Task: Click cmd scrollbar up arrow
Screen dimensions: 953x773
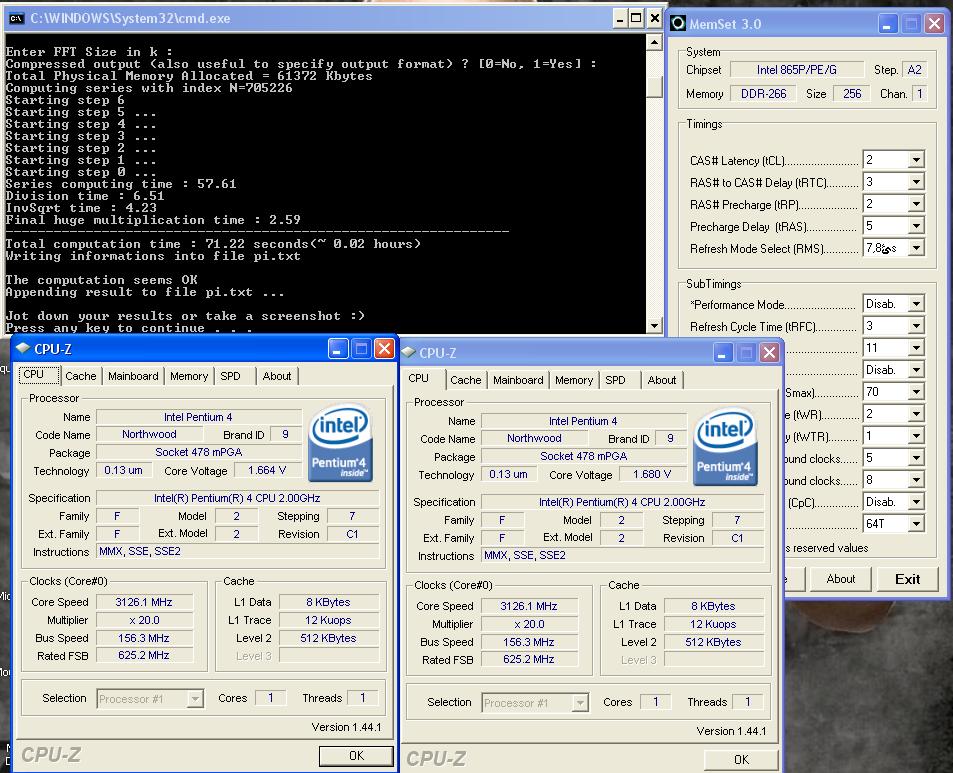Action: click(654, 42)
